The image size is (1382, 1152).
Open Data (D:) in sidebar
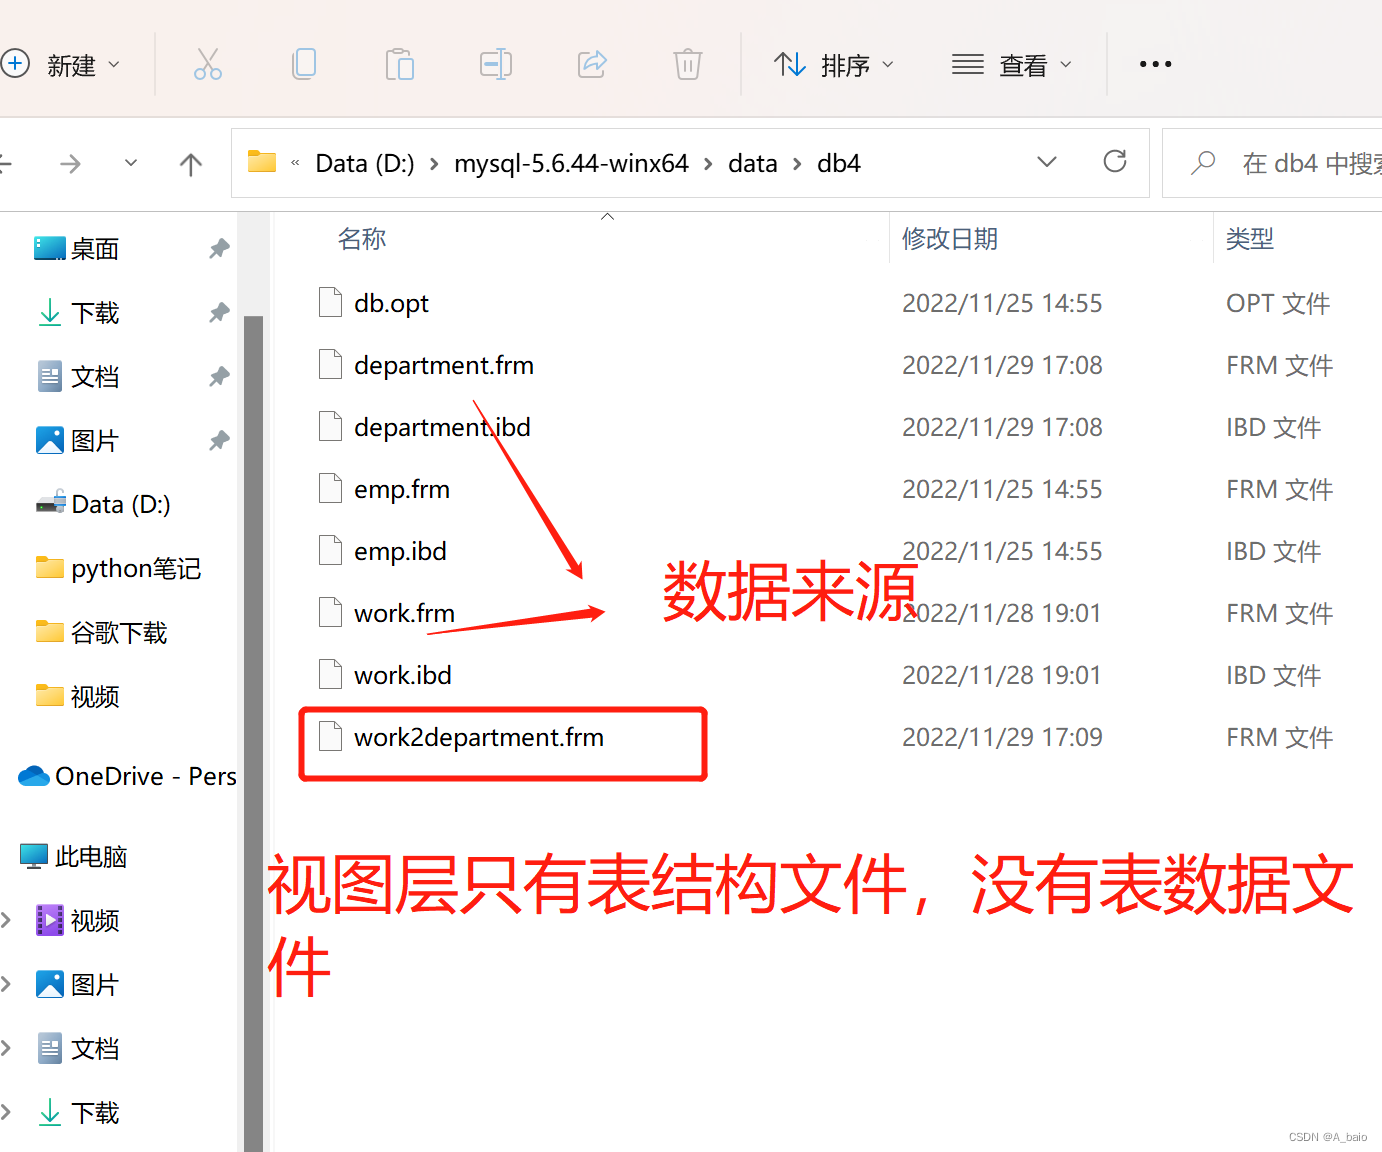[103, 504]
